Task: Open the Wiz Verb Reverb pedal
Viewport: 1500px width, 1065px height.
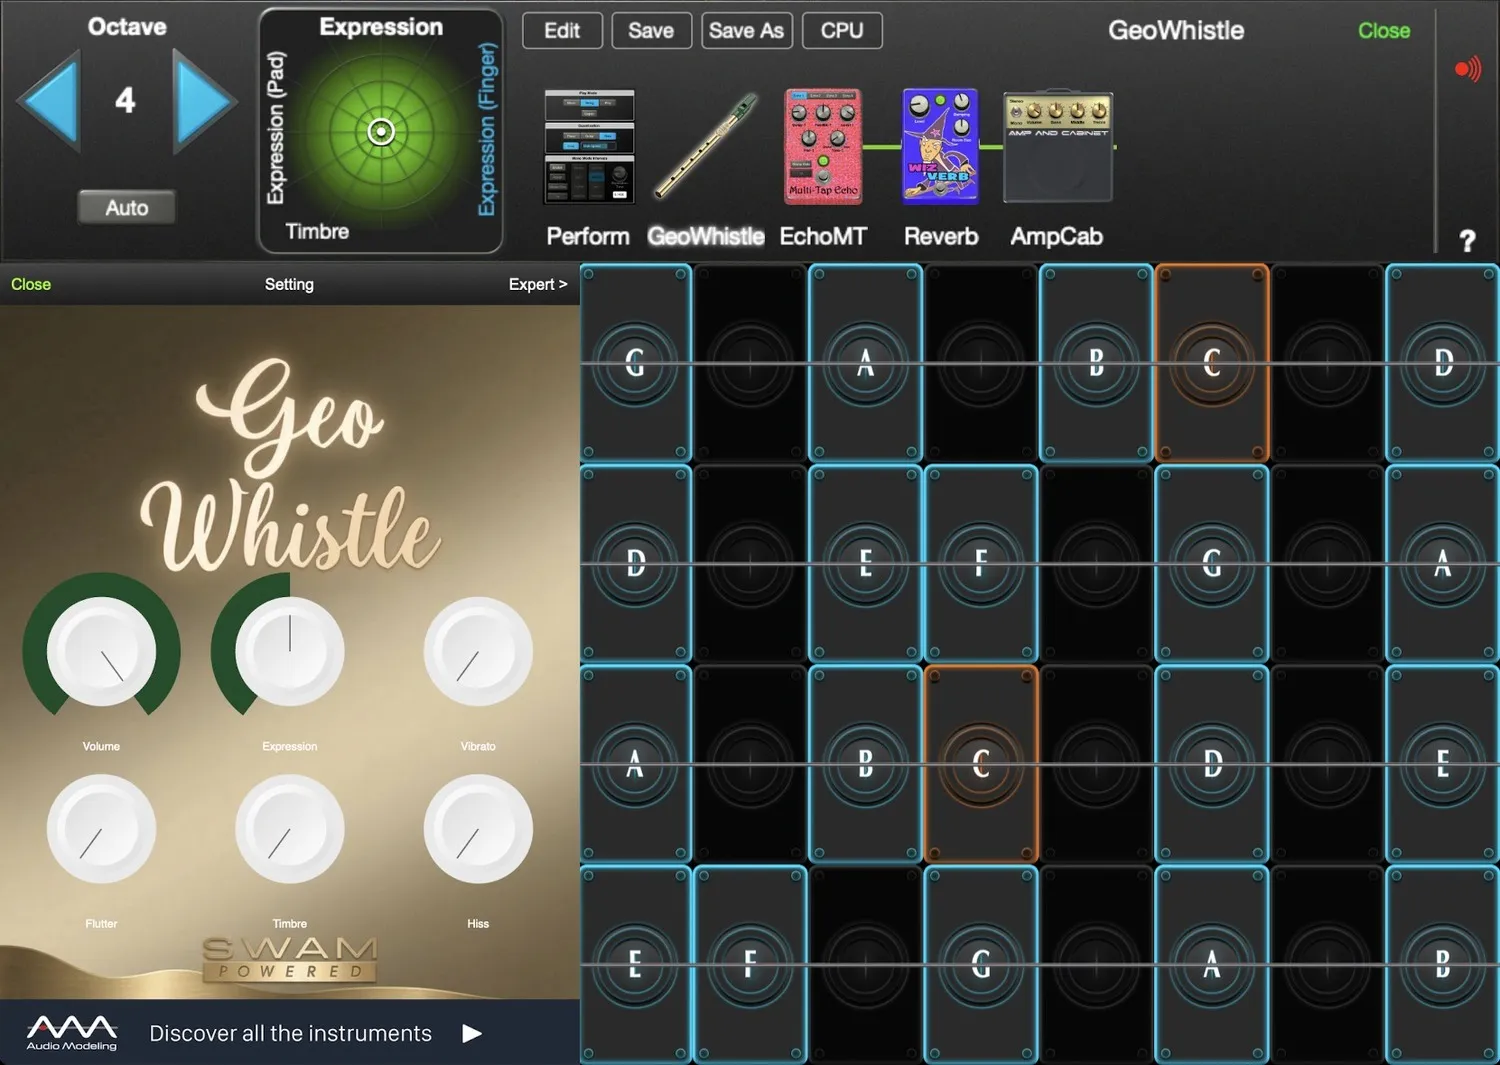Action: click(x=940, y=146)
